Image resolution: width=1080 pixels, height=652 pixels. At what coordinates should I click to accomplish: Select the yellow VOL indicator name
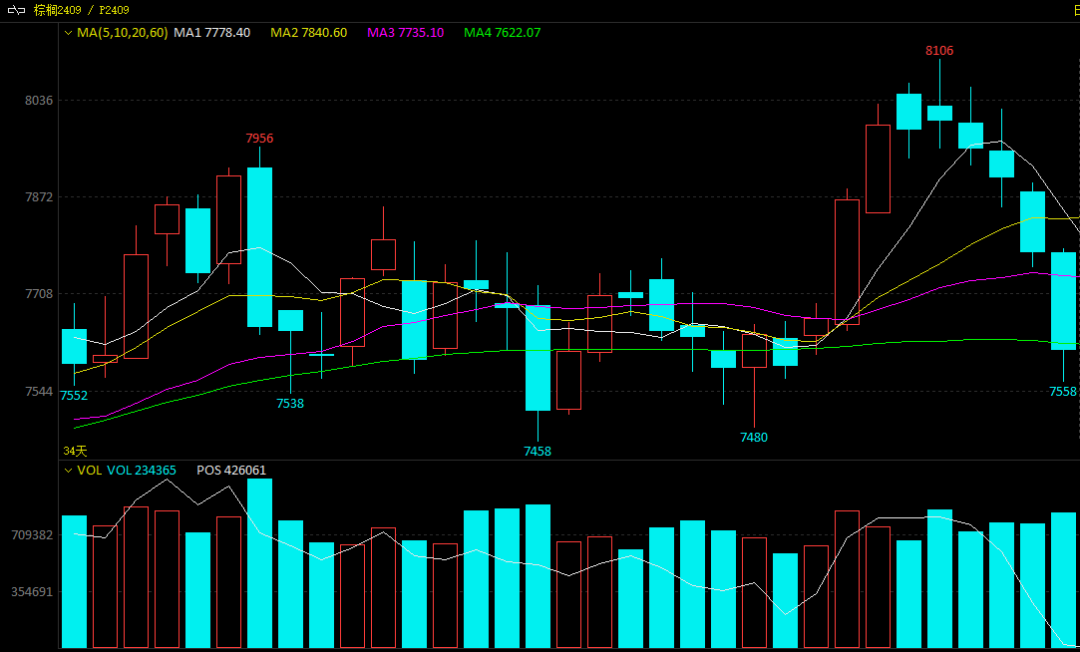pos(90,470)
